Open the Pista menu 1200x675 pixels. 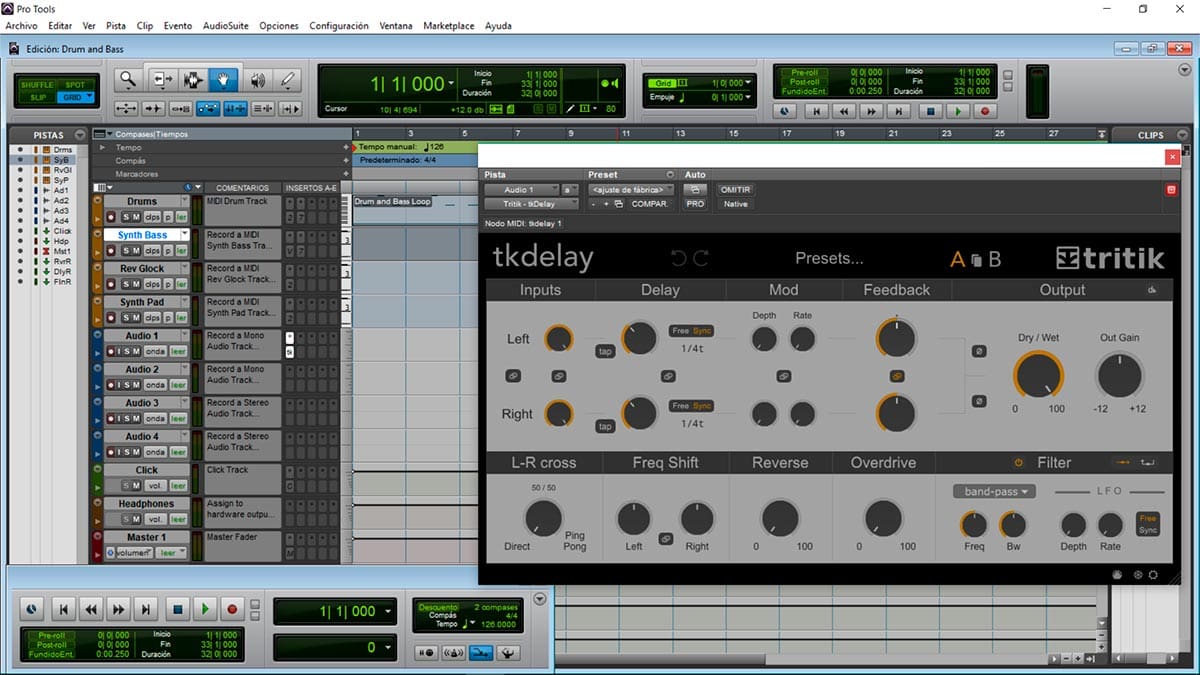116,26
